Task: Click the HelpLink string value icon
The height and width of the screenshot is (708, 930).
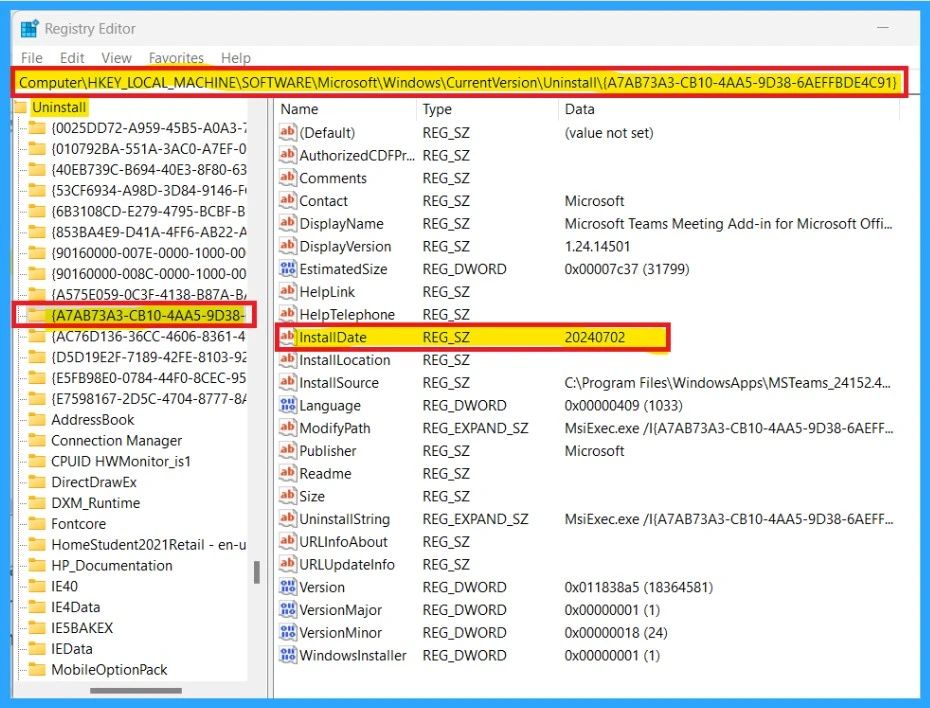Action: tap(288, 291)
